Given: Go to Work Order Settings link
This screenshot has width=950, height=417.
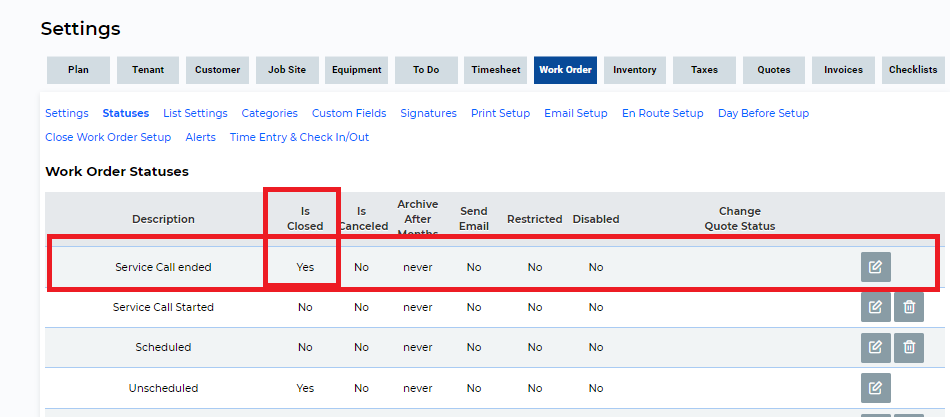Looking at the screenshot, I should (x=67, y=113).
